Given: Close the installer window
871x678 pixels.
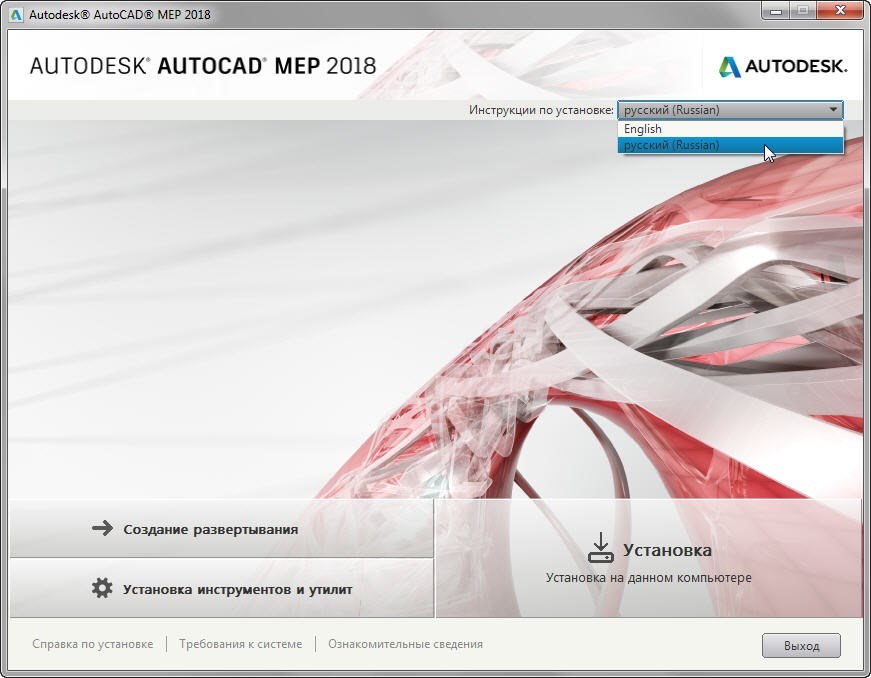Looking at the screenshot, I should 840,11.
